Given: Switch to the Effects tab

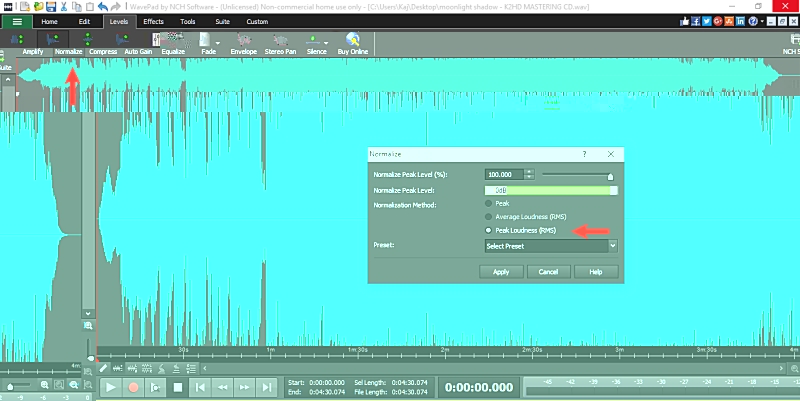Looking at the screenshot, I should coord(153,21).
